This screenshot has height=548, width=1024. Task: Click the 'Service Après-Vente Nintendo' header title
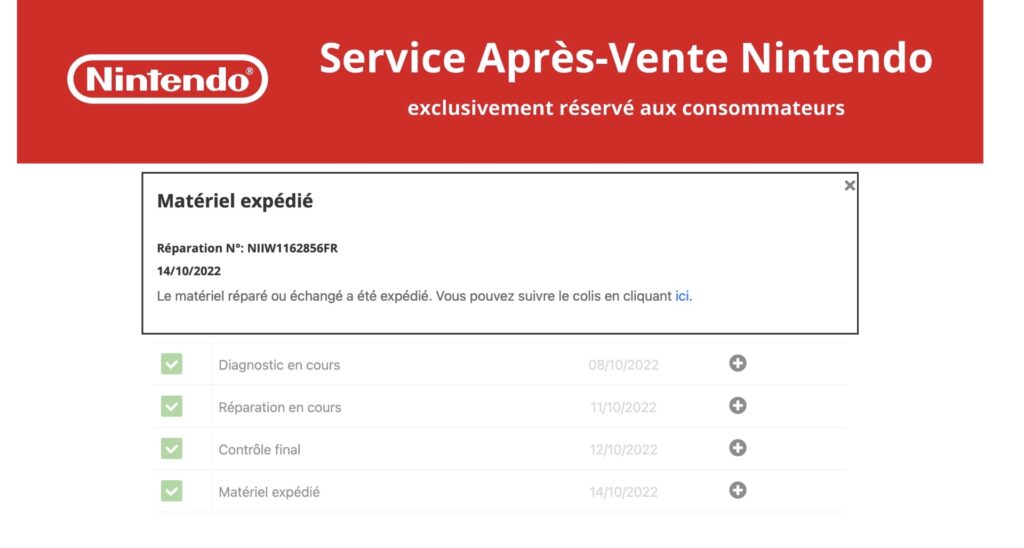click(x=626, y=58)
